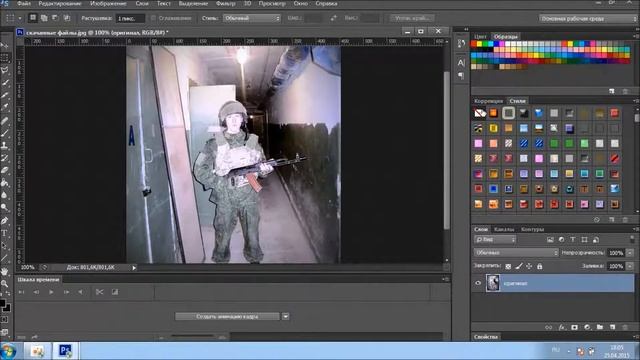The width and height of the screenshot is (640, 360).
Task: Select the Eyedropper tool
Action: 5,107
